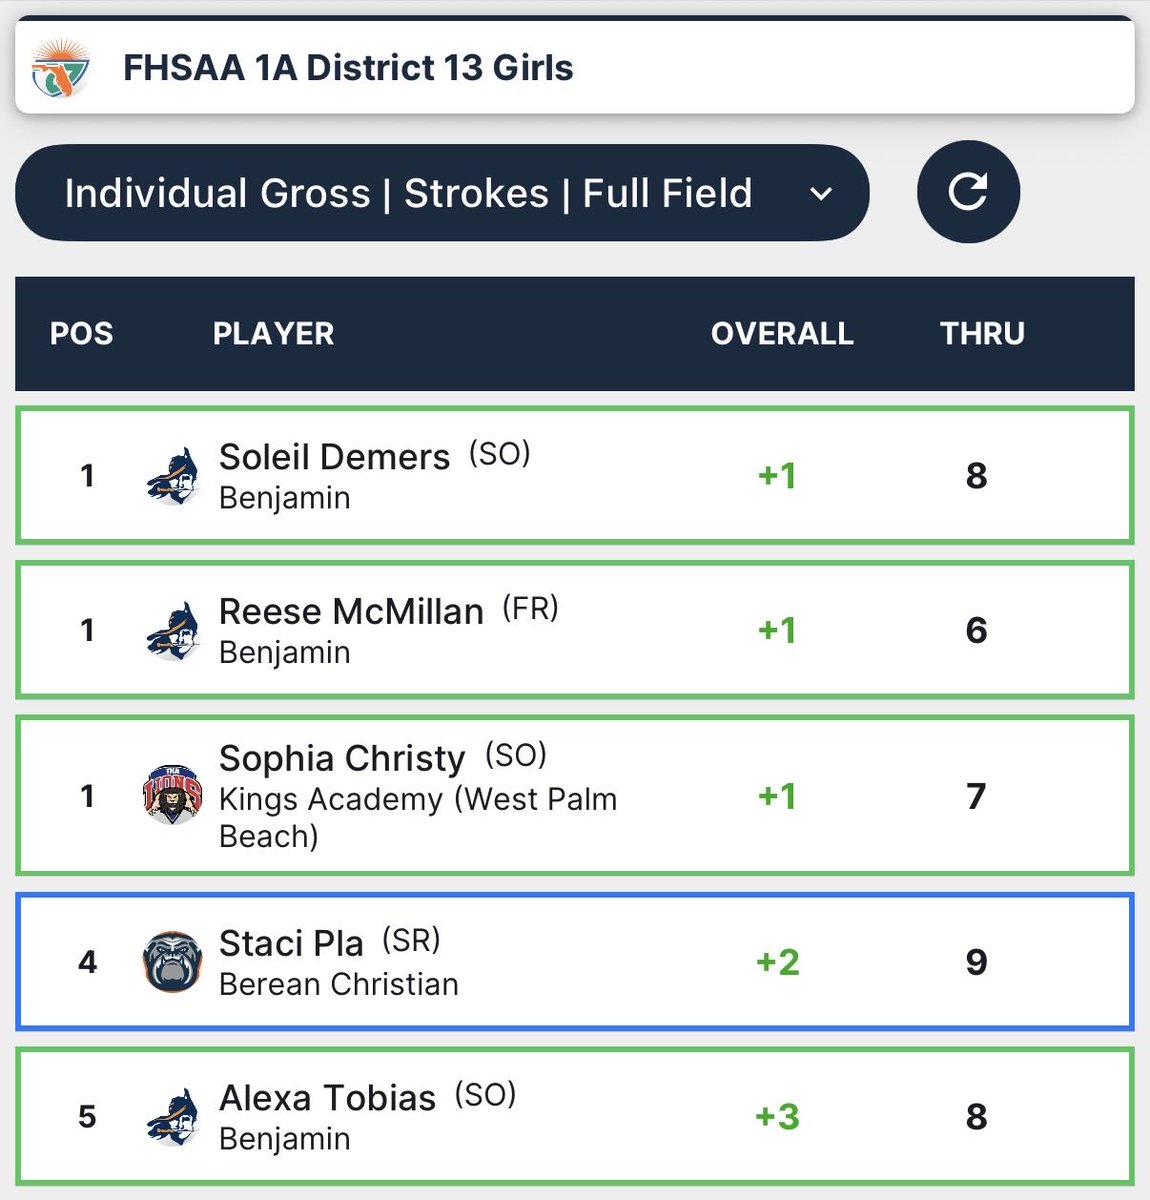
Task: Sort by the PLAYER column header
Action: [273, 333]
